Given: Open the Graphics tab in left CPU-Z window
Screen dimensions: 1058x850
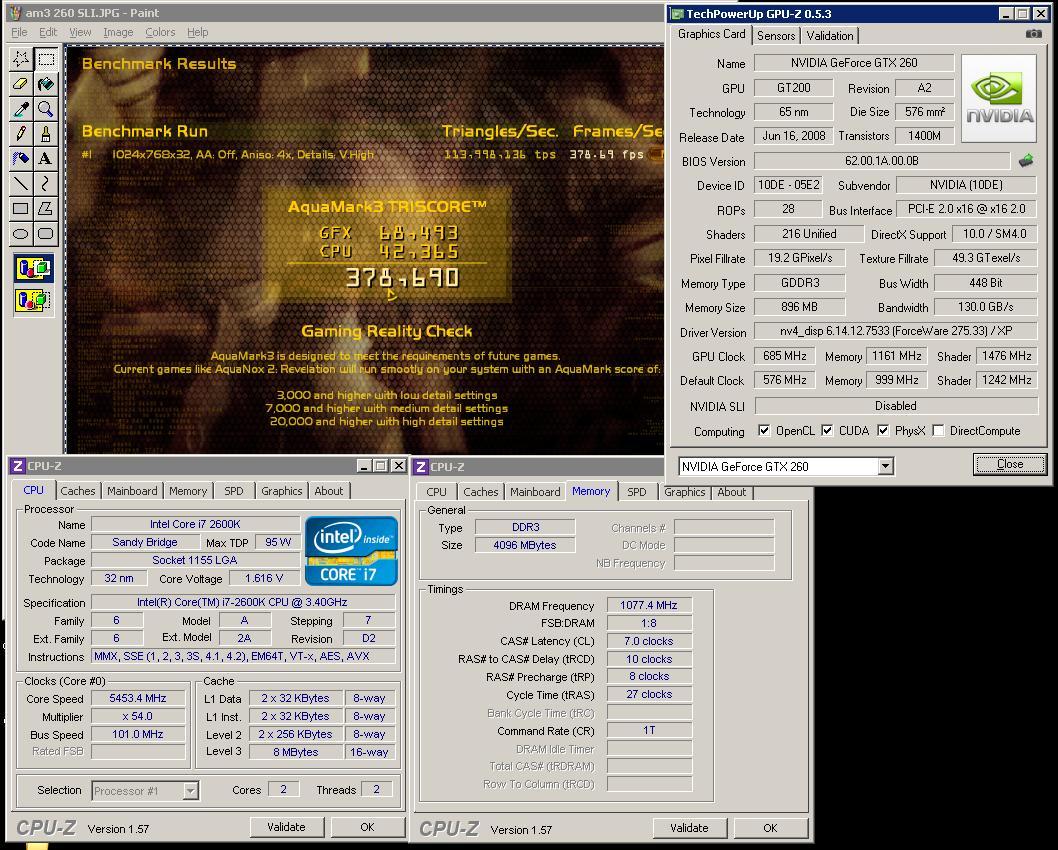Looking at the screenshot, I should point(282,491).
